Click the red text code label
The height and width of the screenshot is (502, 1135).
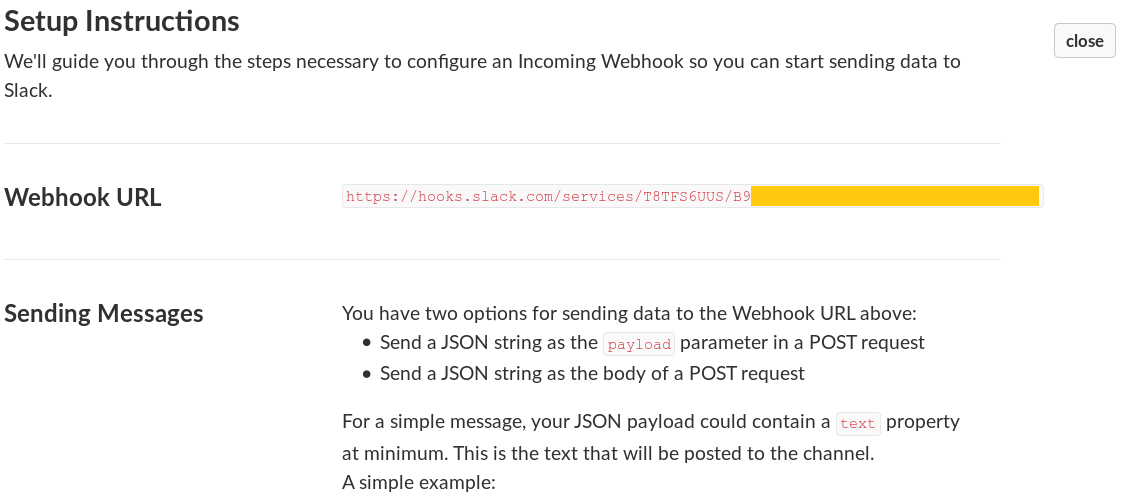click(857, 423)
